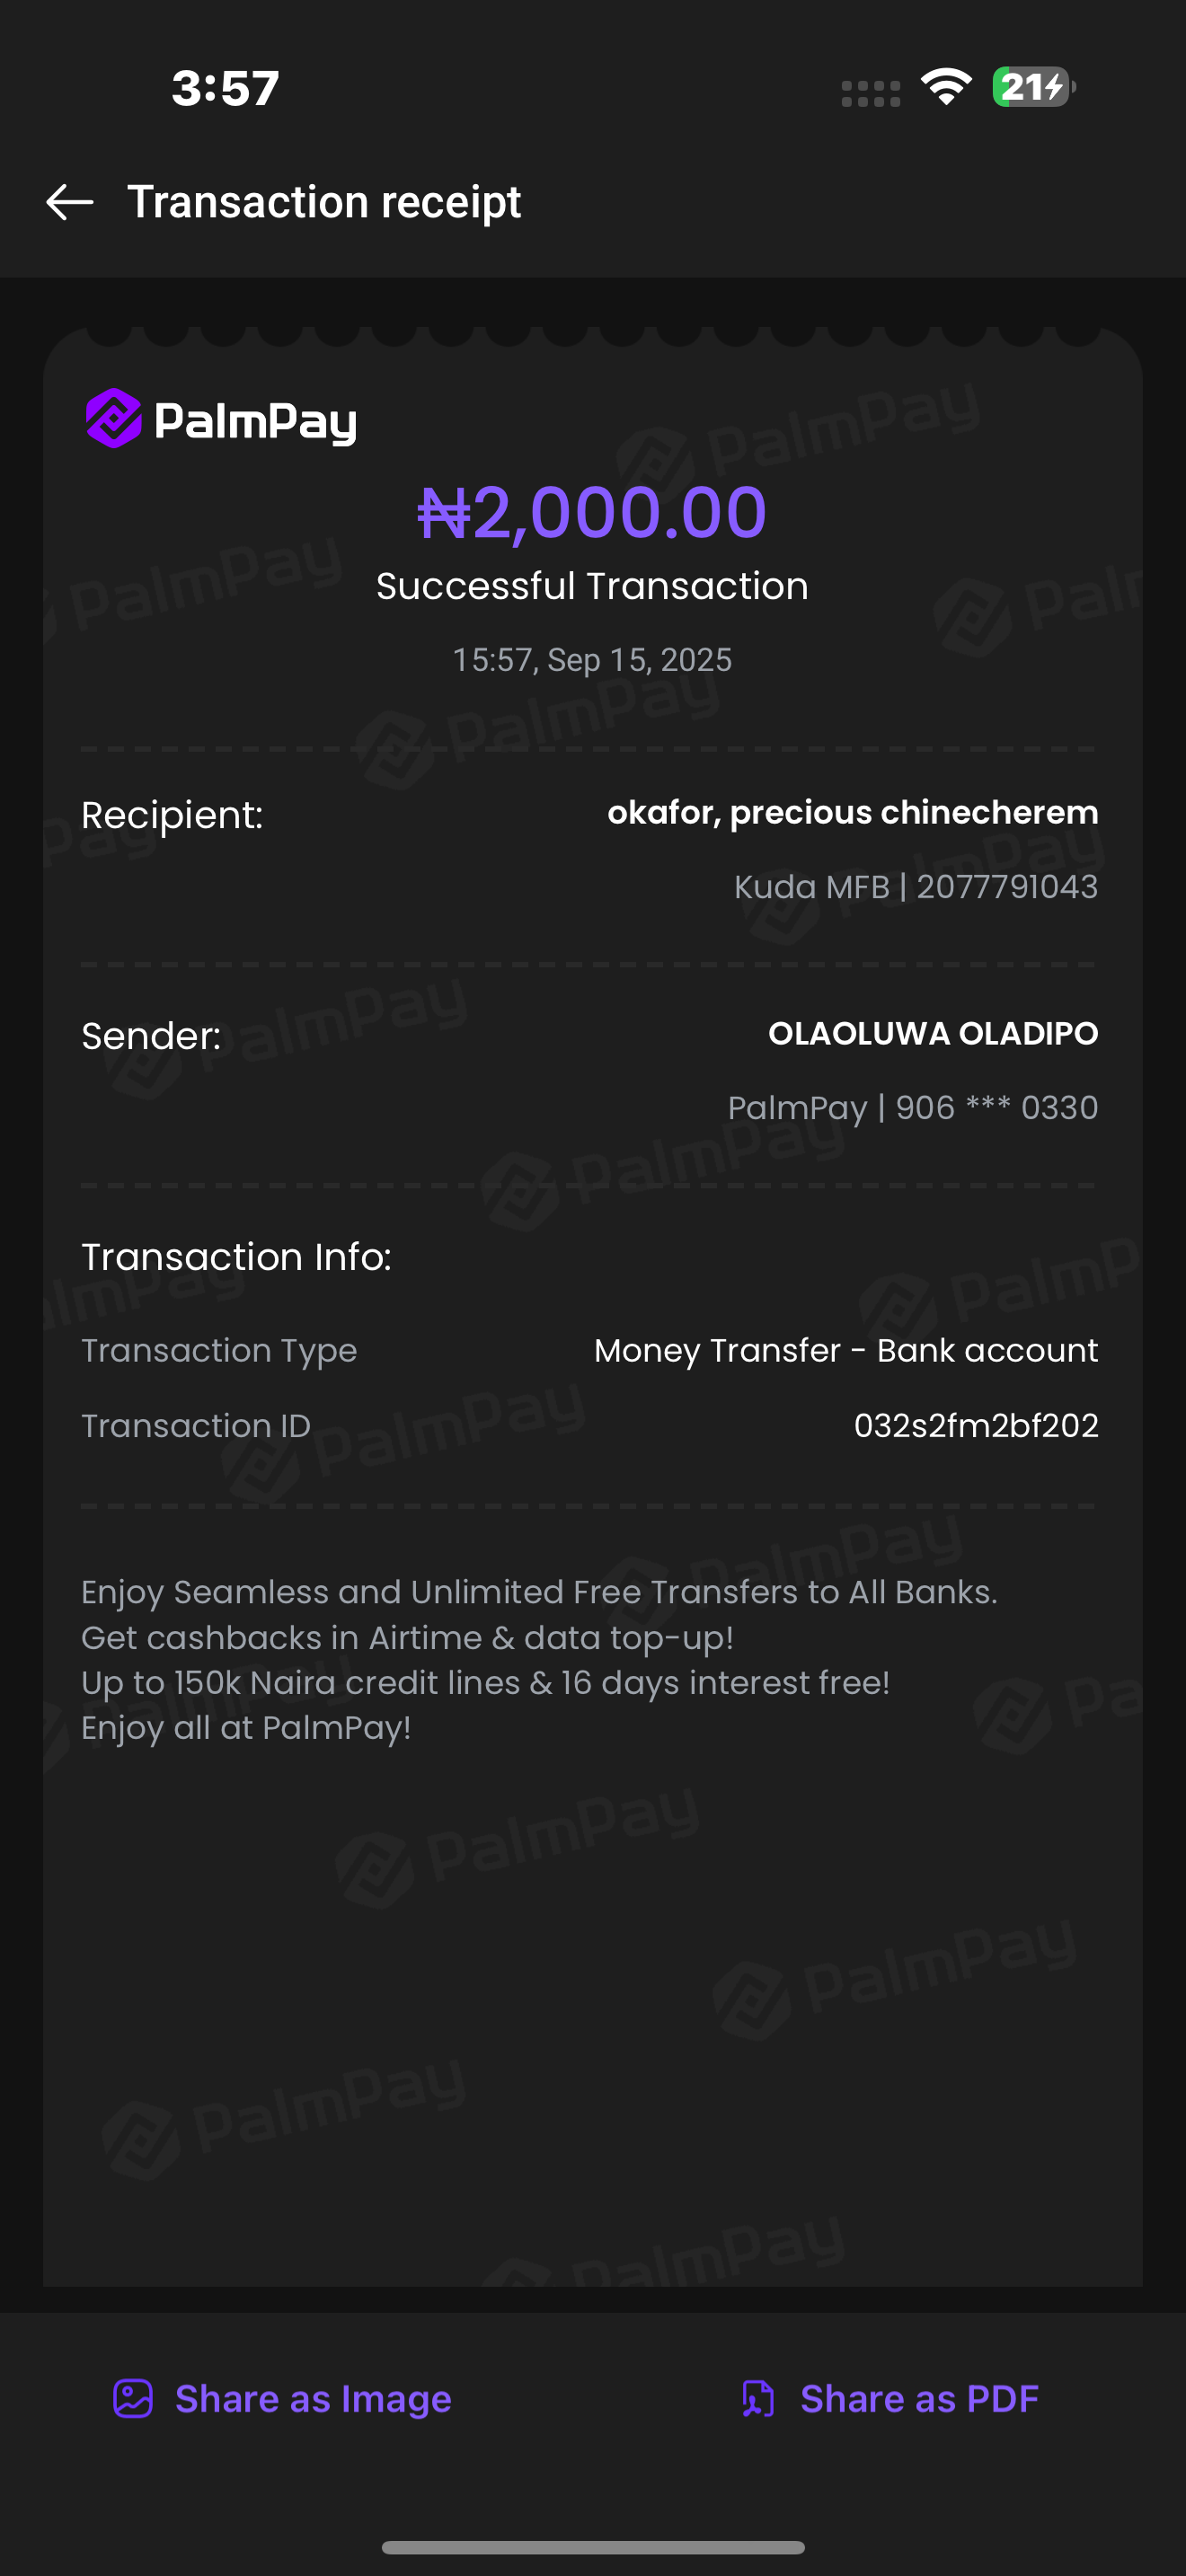Tap the PalmPay logo icon
The height and width of the screenshot is (2576, 1186).
114,418
